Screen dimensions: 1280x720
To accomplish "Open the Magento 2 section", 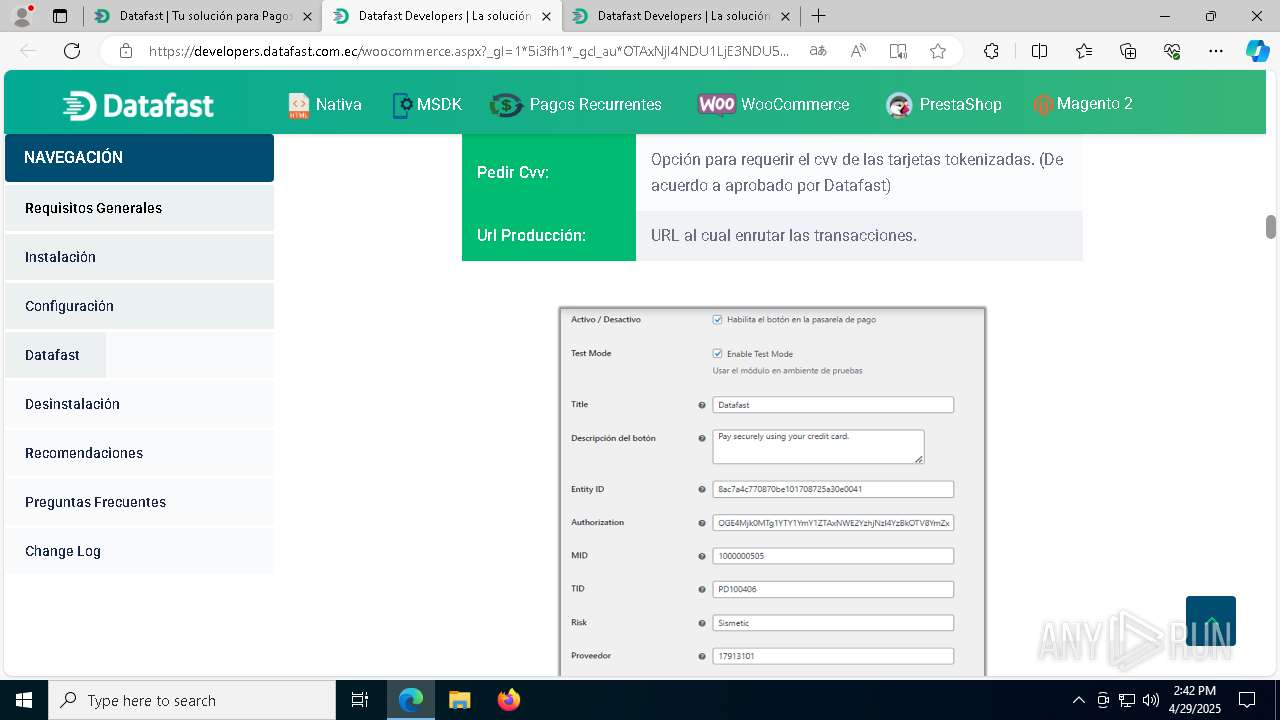I will (x=1083, y=104).
